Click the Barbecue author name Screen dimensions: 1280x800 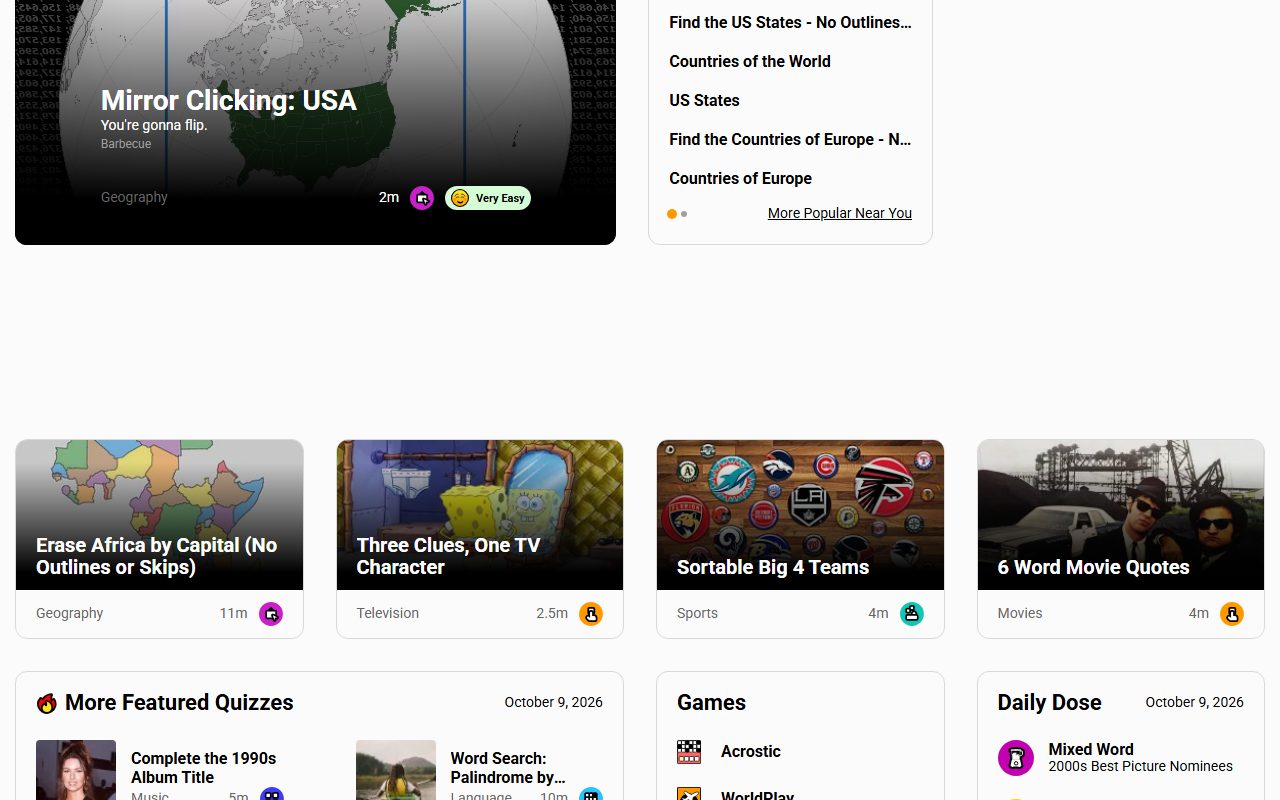[126, 144]
